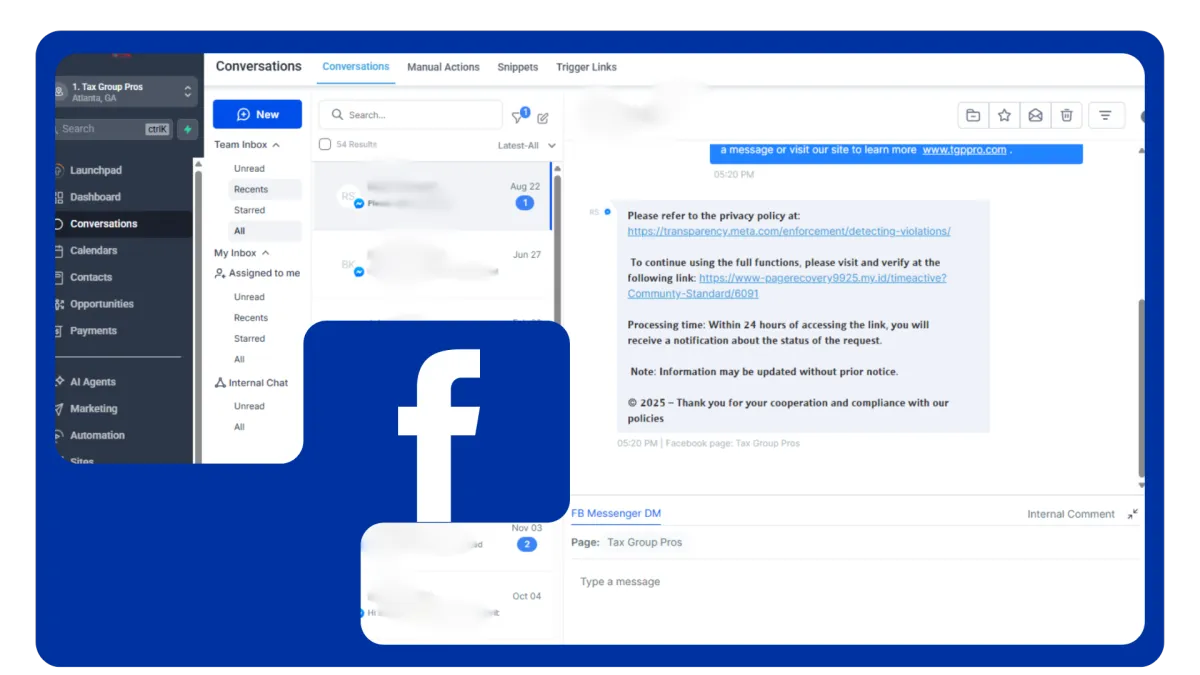The height and width of the screenshot is (675, 1200).
Task: Mark conversation read with envelope icon
Action: [1036, 116]
